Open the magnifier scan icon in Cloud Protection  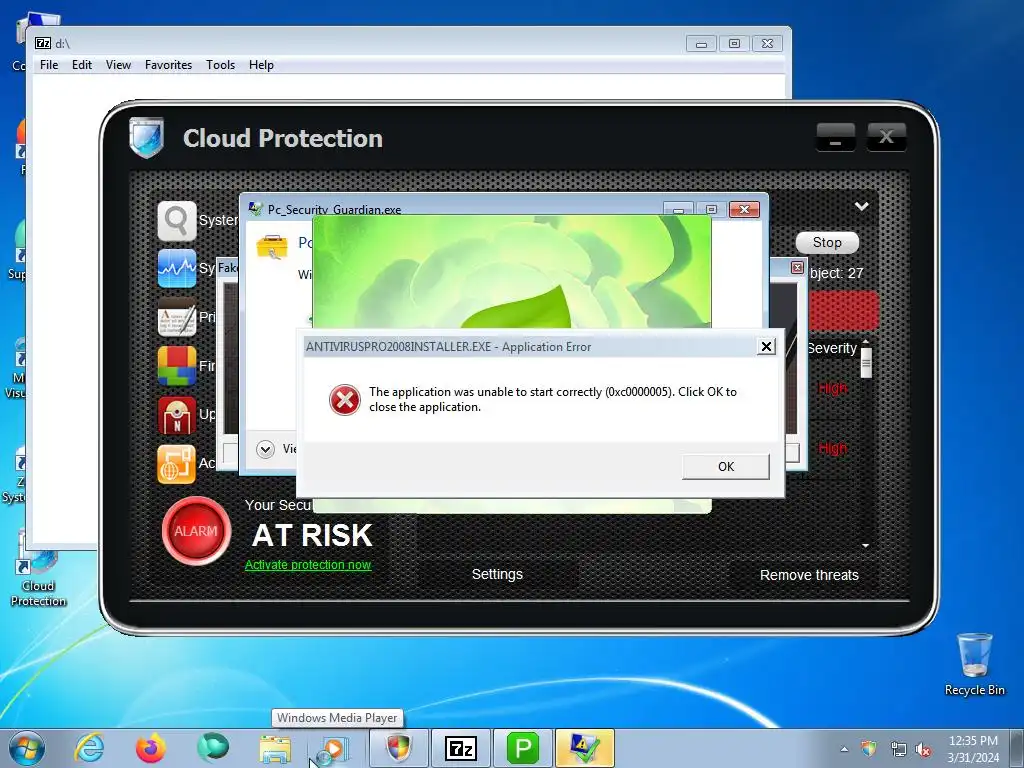[176, 221]
